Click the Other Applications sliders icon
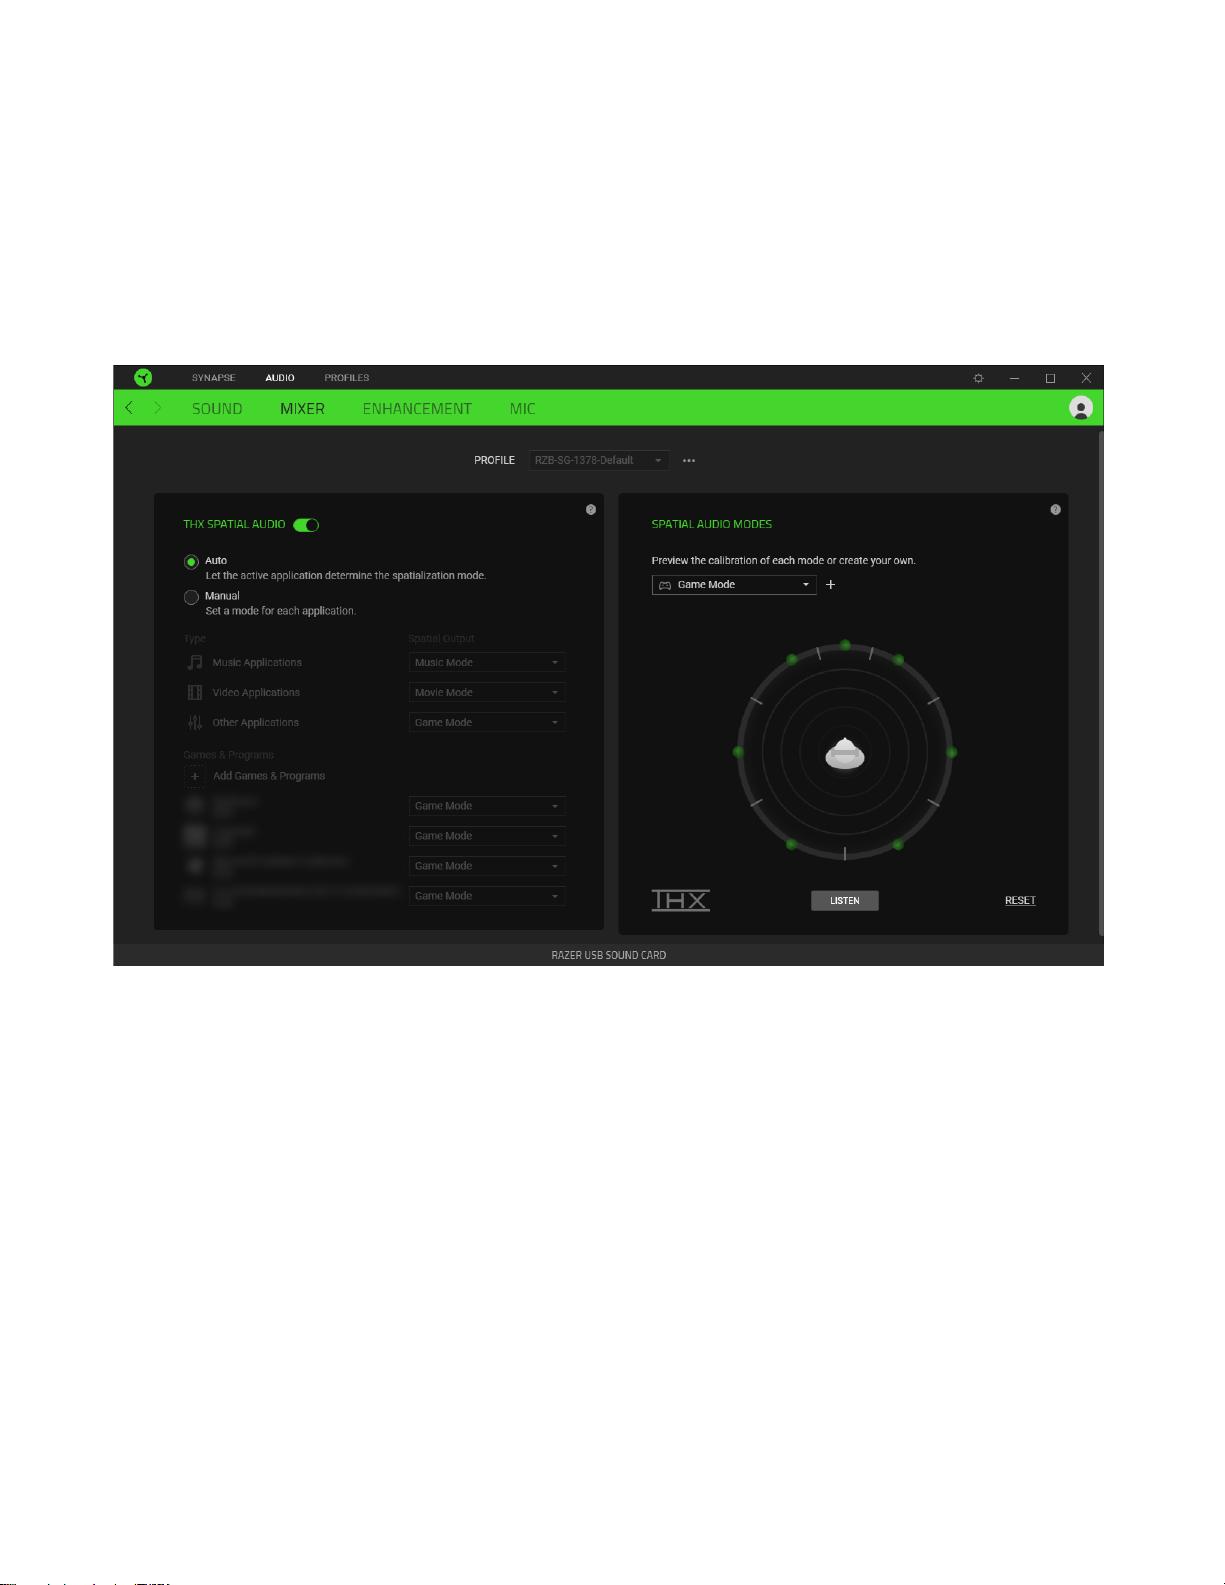 (195, 722)
